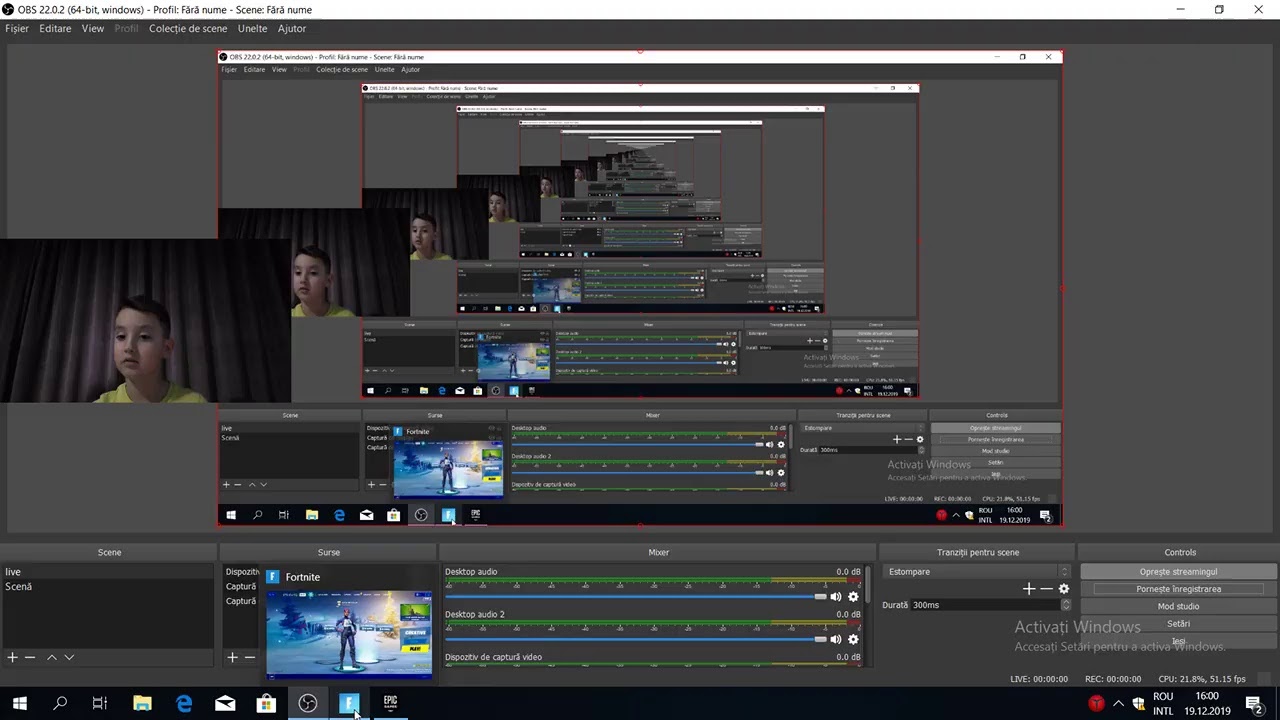The image size is (1280, 720).
Task: Open the Unelte menu
Action: [x=252, y=28]
